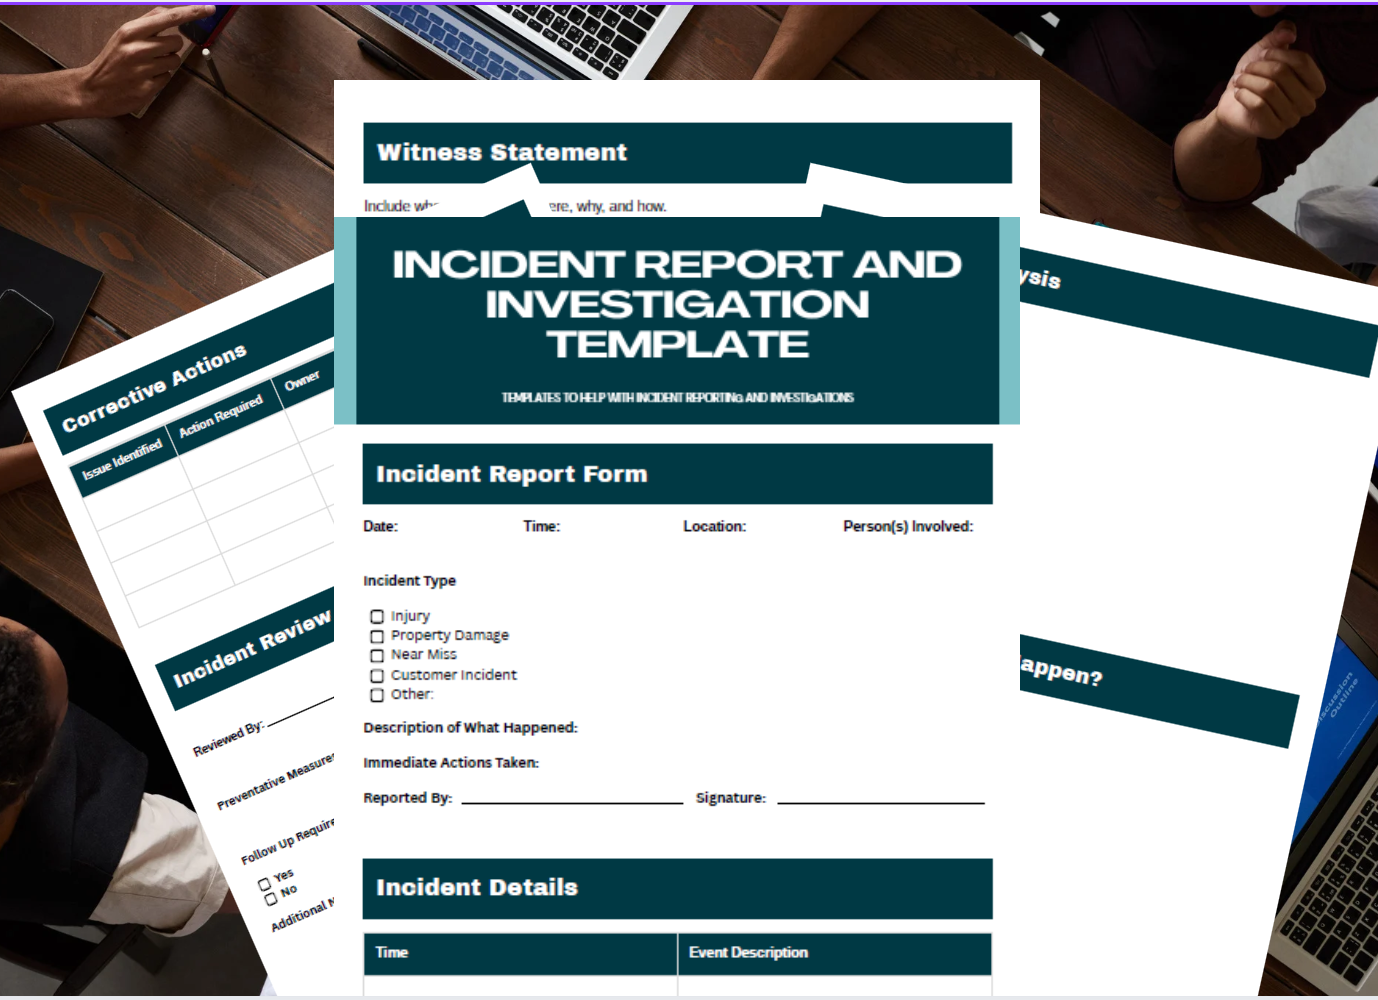1378x1000 pixels.
Task: Click the Incident Review heading
Action: pyautogui.click(x=252, y=649)
